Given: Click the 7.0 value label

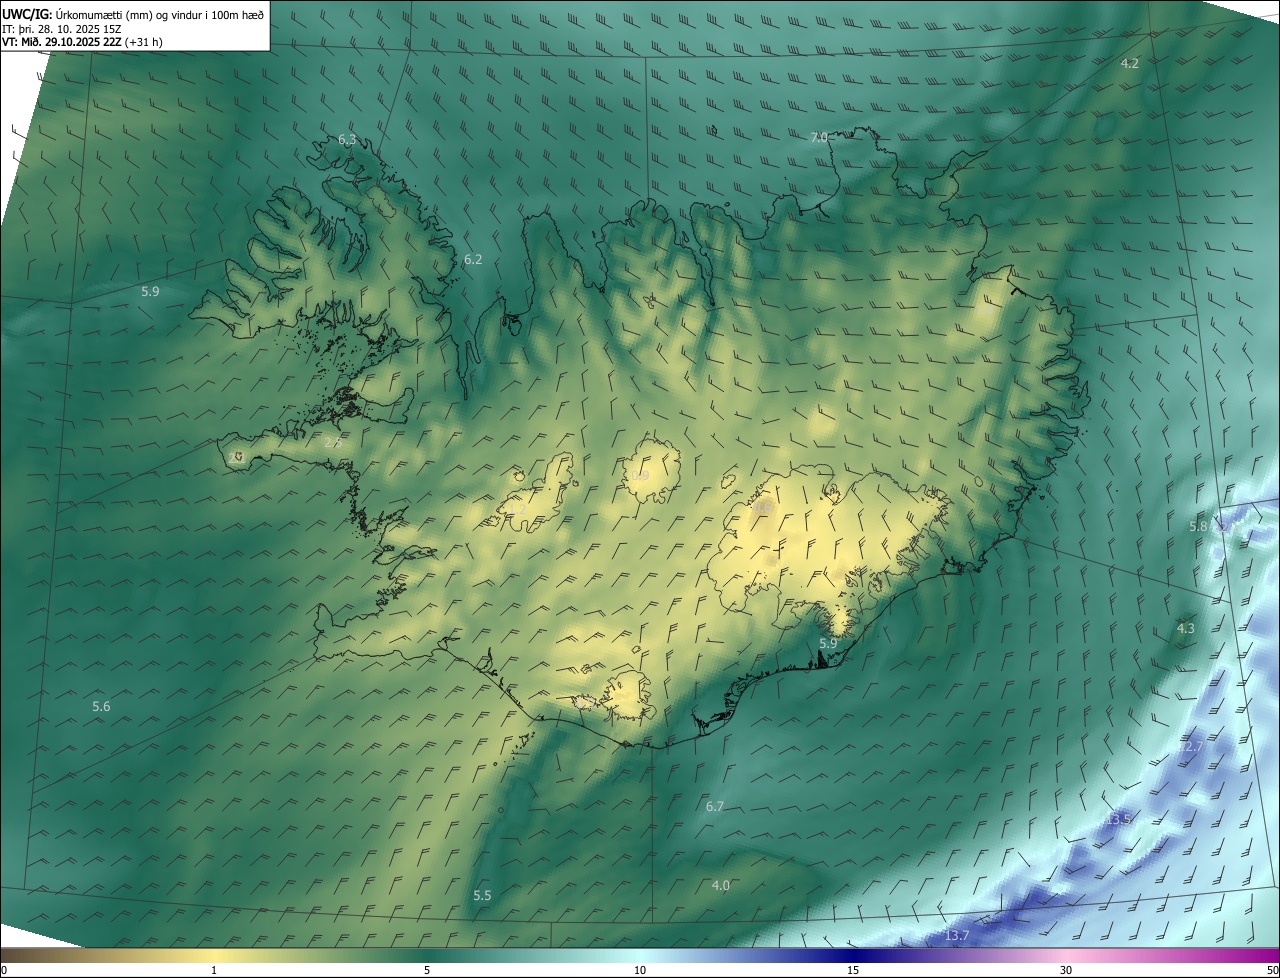Looking at the screenshot, I should click(819, 137).
